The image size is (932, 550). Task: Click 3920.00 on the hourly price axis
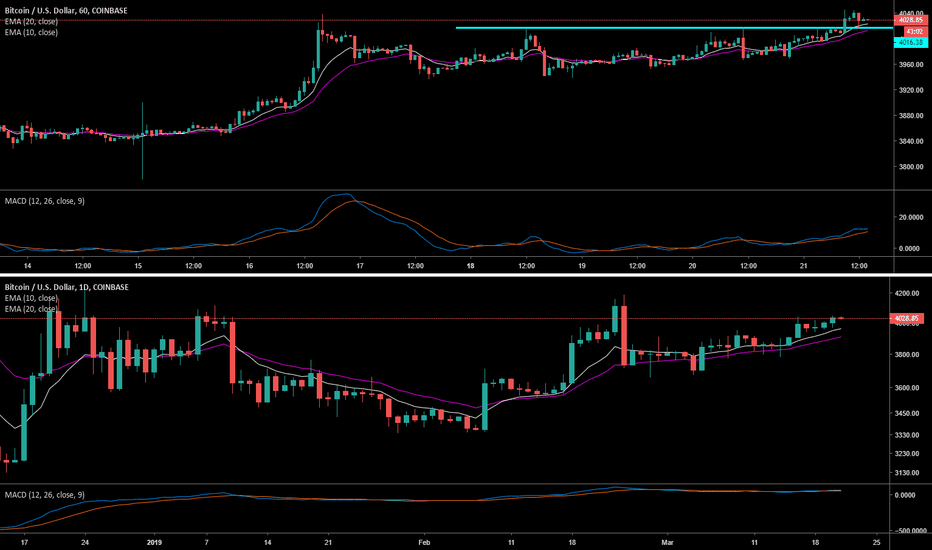pos(911,90)
